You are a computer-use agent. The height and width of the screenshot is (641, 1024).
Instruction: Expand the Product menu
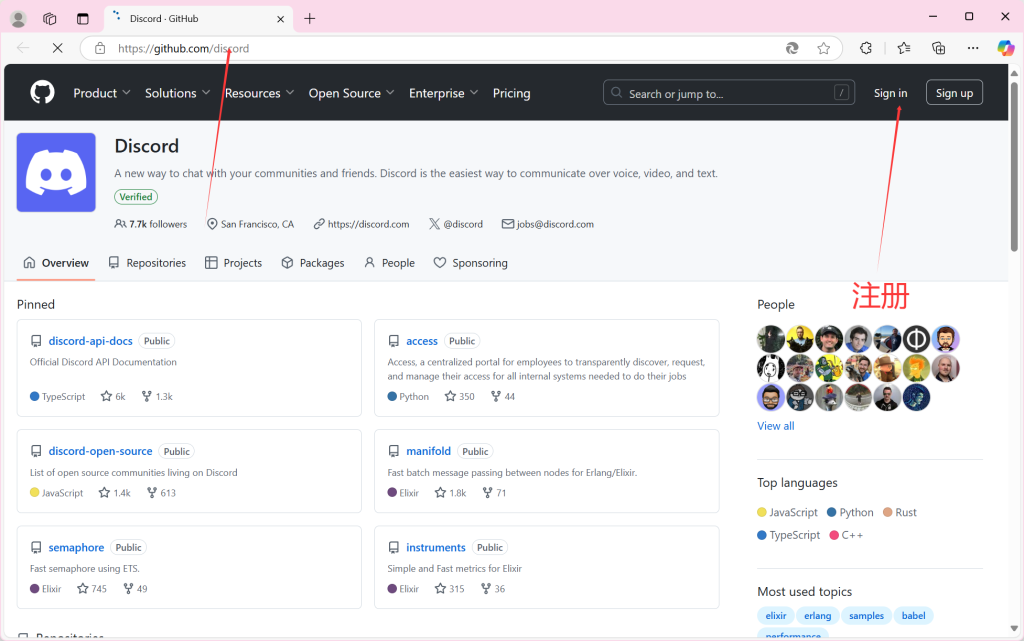[102, 93]
